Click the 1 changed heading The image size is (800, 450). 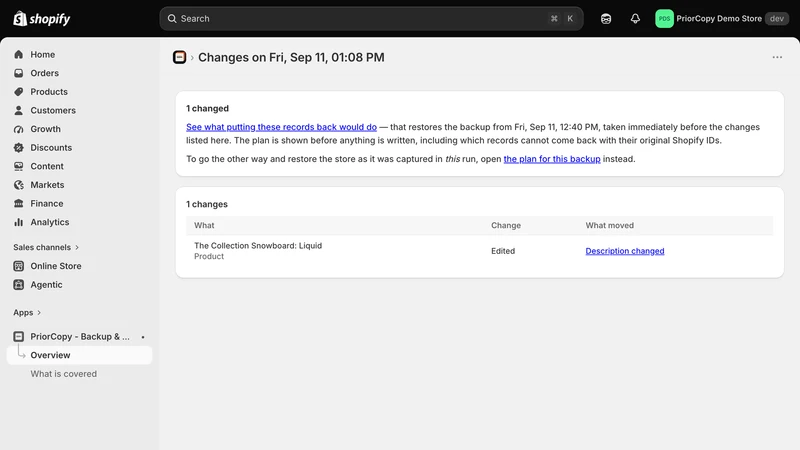207,109
